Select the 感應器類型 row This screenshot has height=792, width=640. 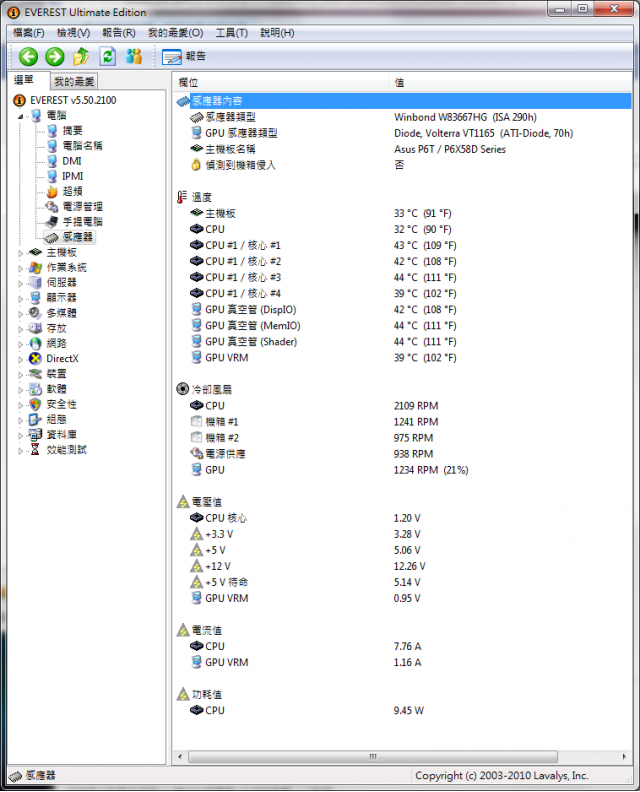[403, 117]
